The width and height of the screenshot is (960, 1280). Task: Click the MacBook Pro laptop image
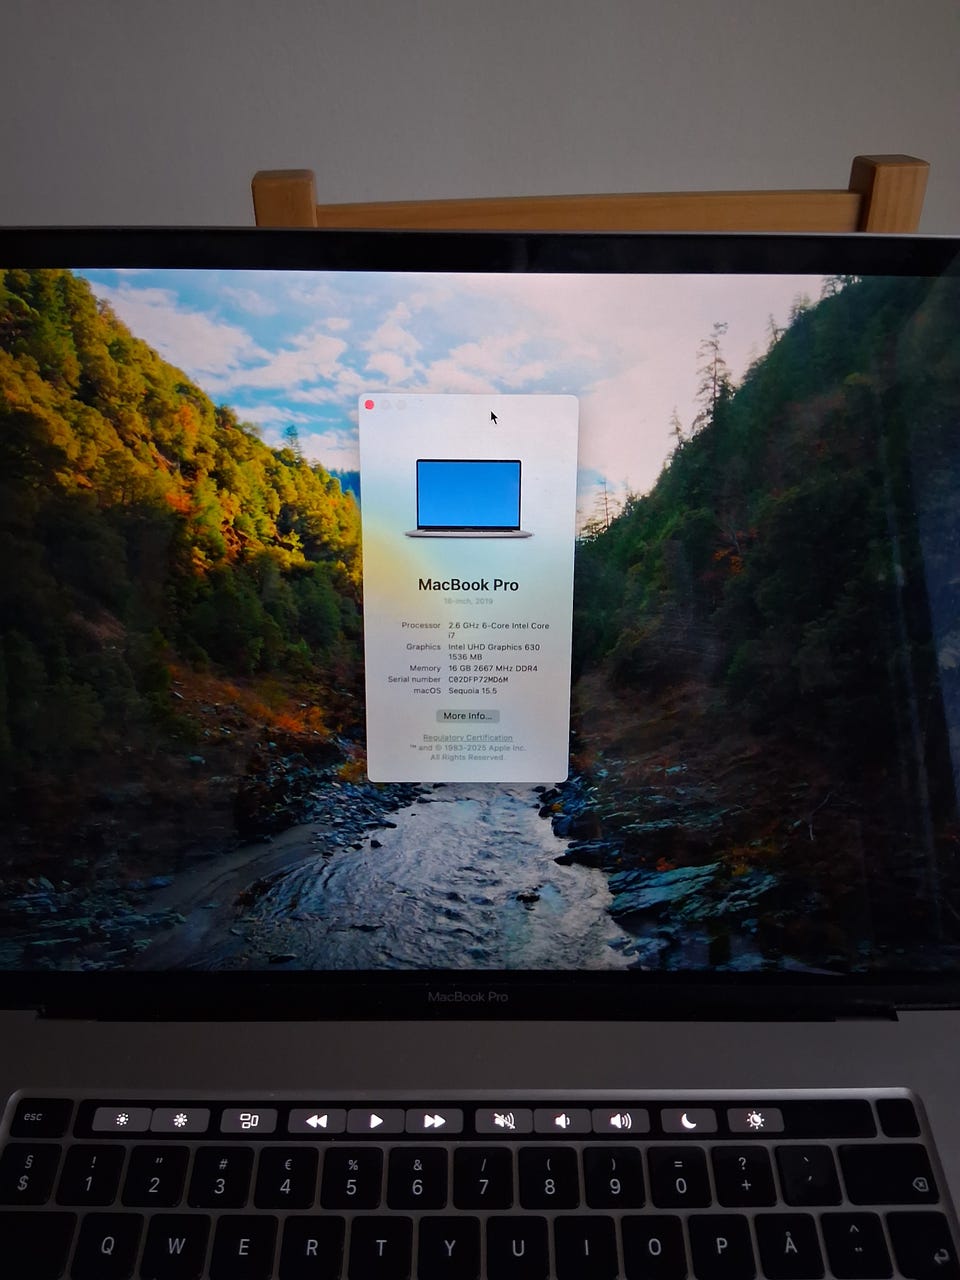pyautogui.click(x=469, y=498)
